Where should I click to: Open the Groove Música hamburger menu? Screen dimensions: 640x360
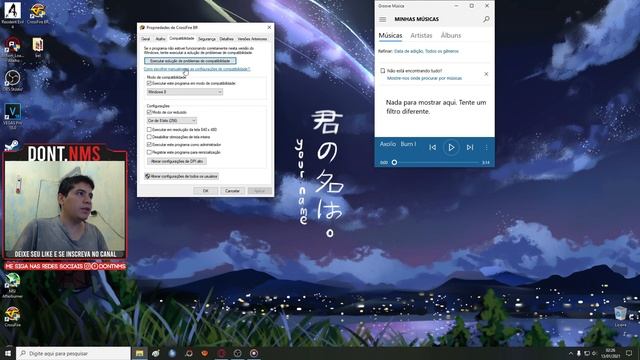point(382,19)
